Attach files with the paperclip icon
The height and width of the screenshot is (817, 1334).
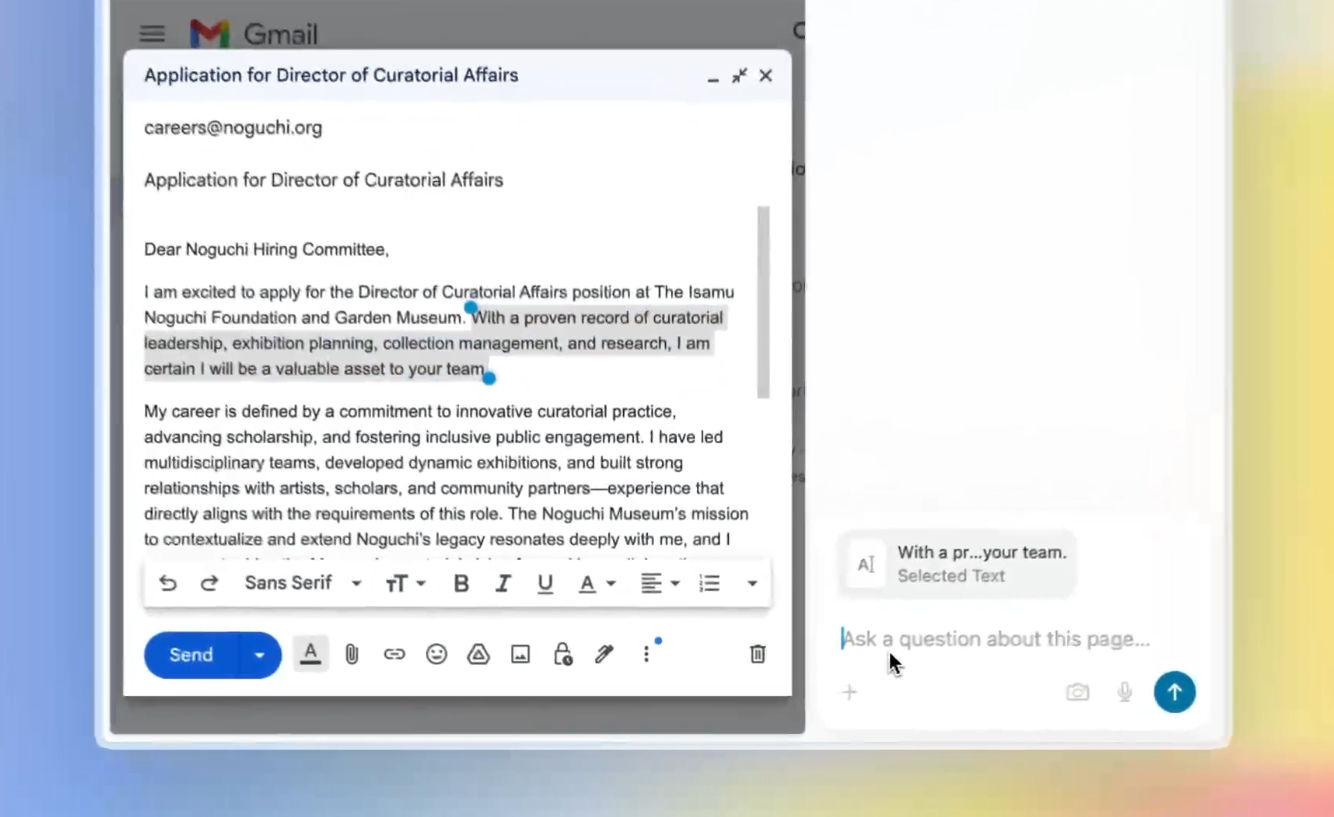352,654
